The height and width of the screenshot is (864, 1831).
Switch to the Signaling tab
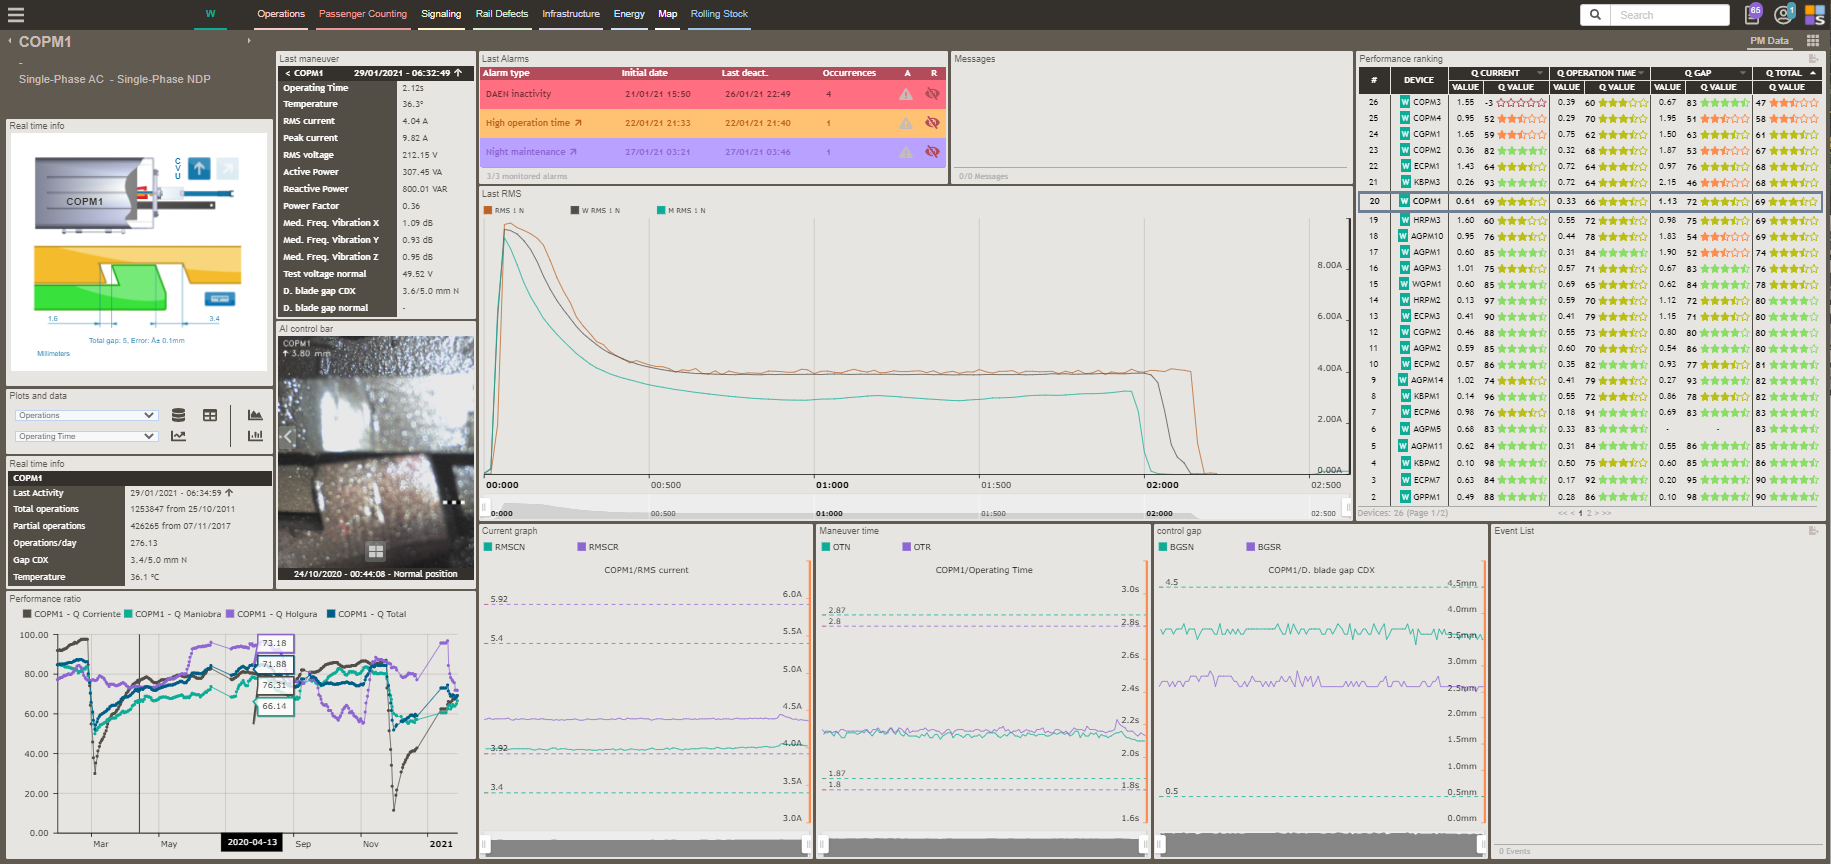pos(441,14)
